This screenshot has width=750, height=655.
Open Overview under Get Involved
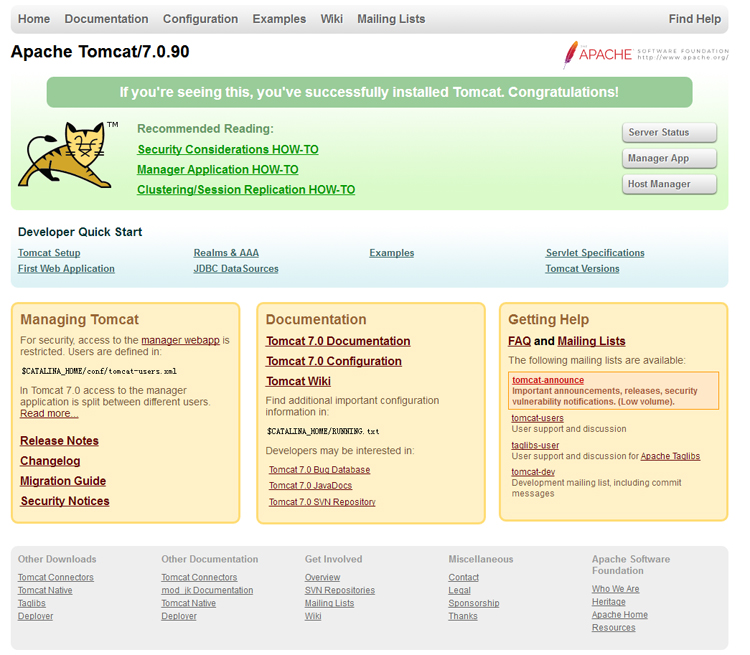(323, 578)
